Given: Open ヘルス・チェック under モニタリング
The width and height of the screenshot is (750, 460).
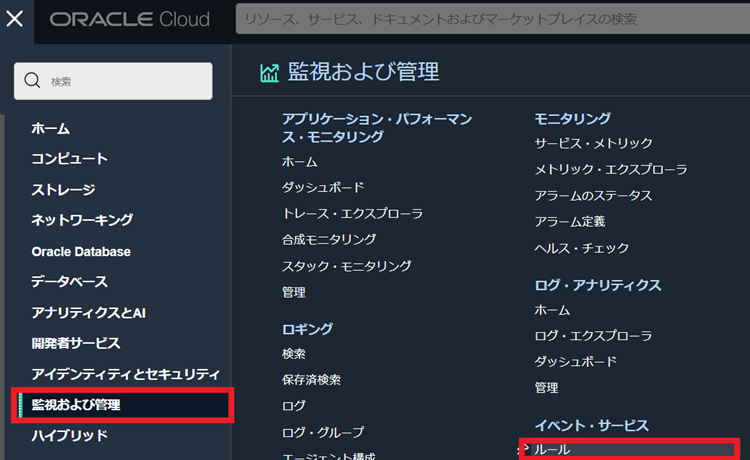Looking at the screenshot, I should (581, 248).
